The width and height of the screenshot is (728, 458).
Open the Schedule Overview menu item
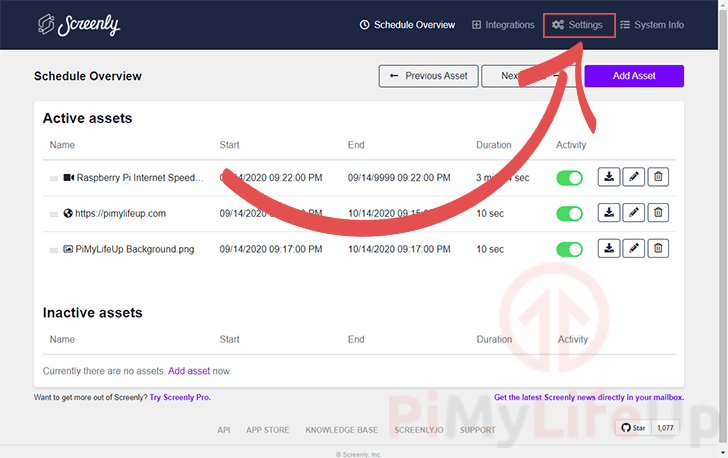click(408, 25)
